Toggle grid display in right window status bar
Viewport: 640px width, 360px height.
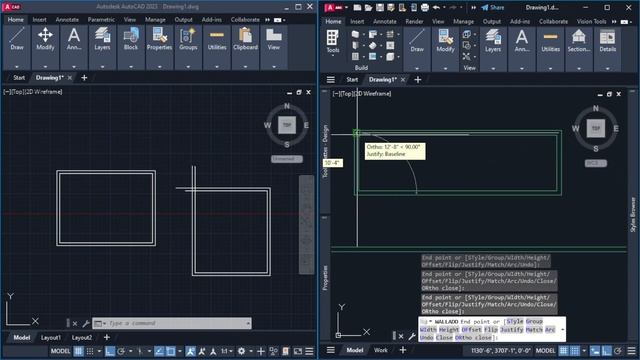563,351
